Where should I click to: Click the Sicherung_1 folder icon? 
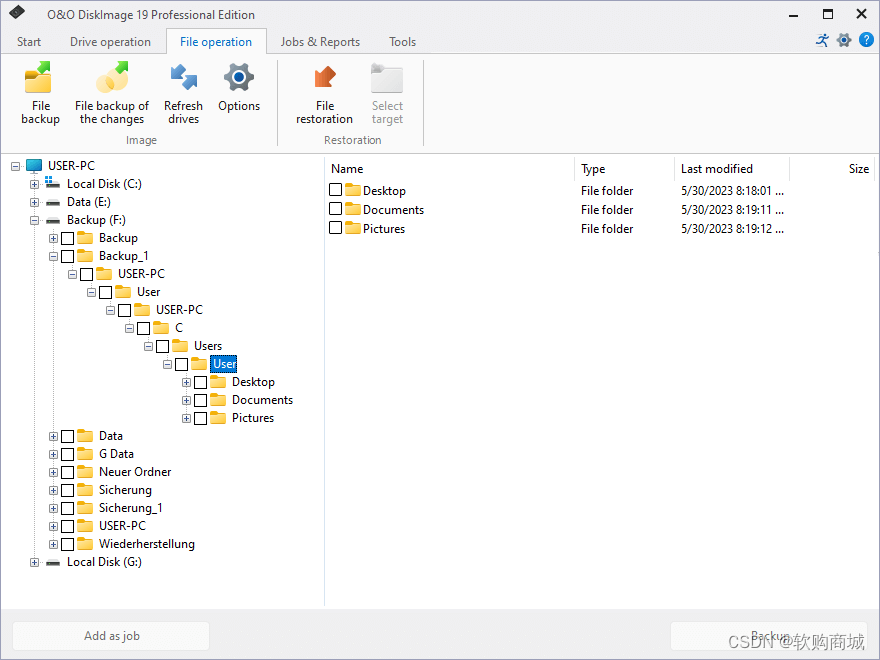tap(85, 507)
